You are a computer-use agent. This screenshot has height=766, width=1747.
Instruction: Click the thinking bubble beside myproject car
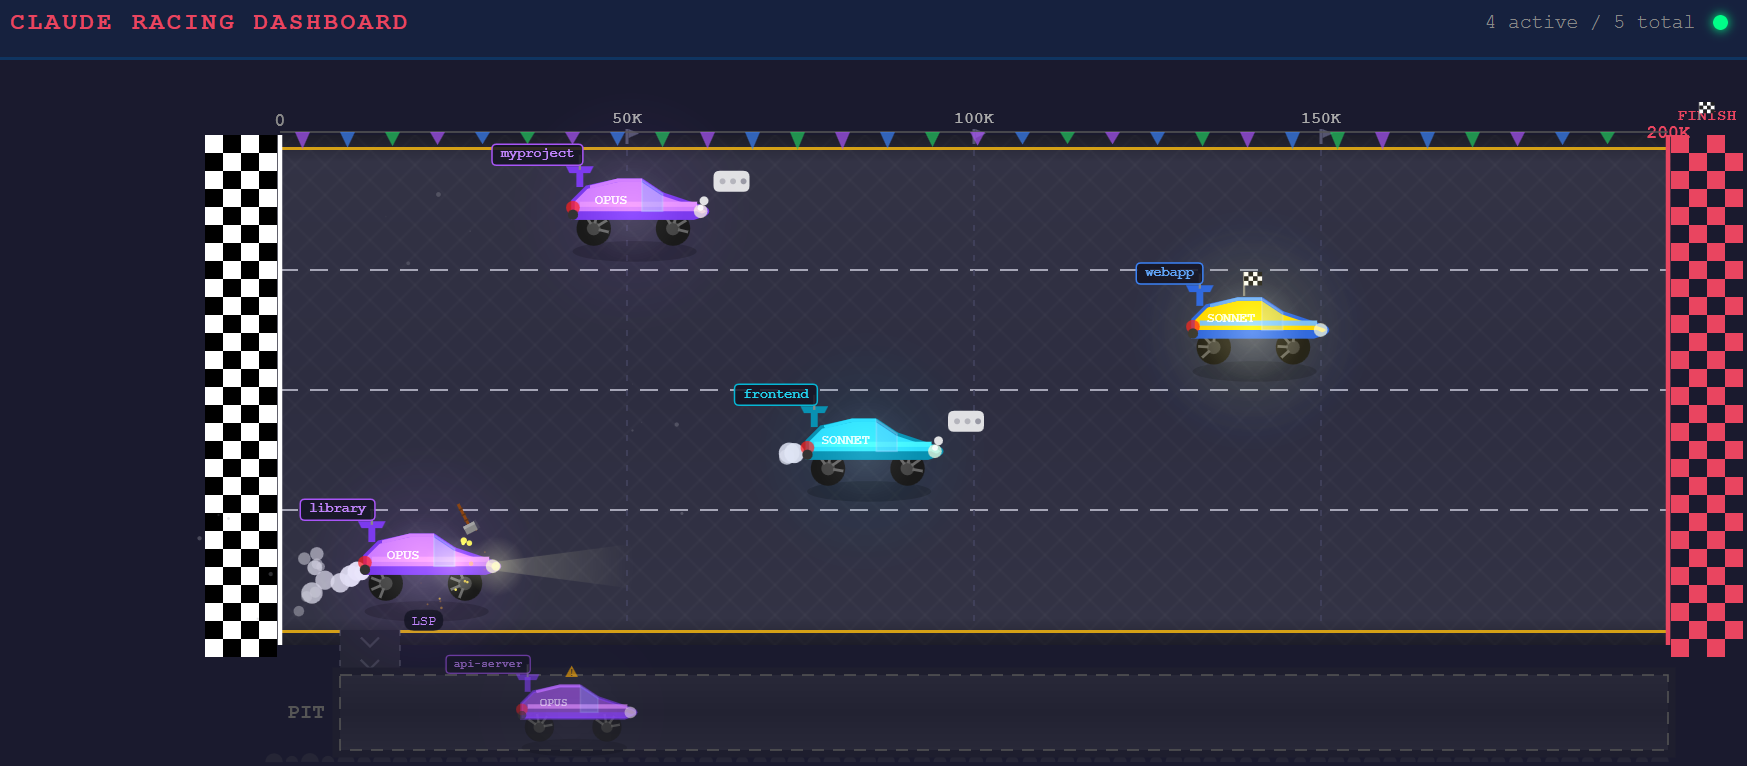tap(732, 181)
